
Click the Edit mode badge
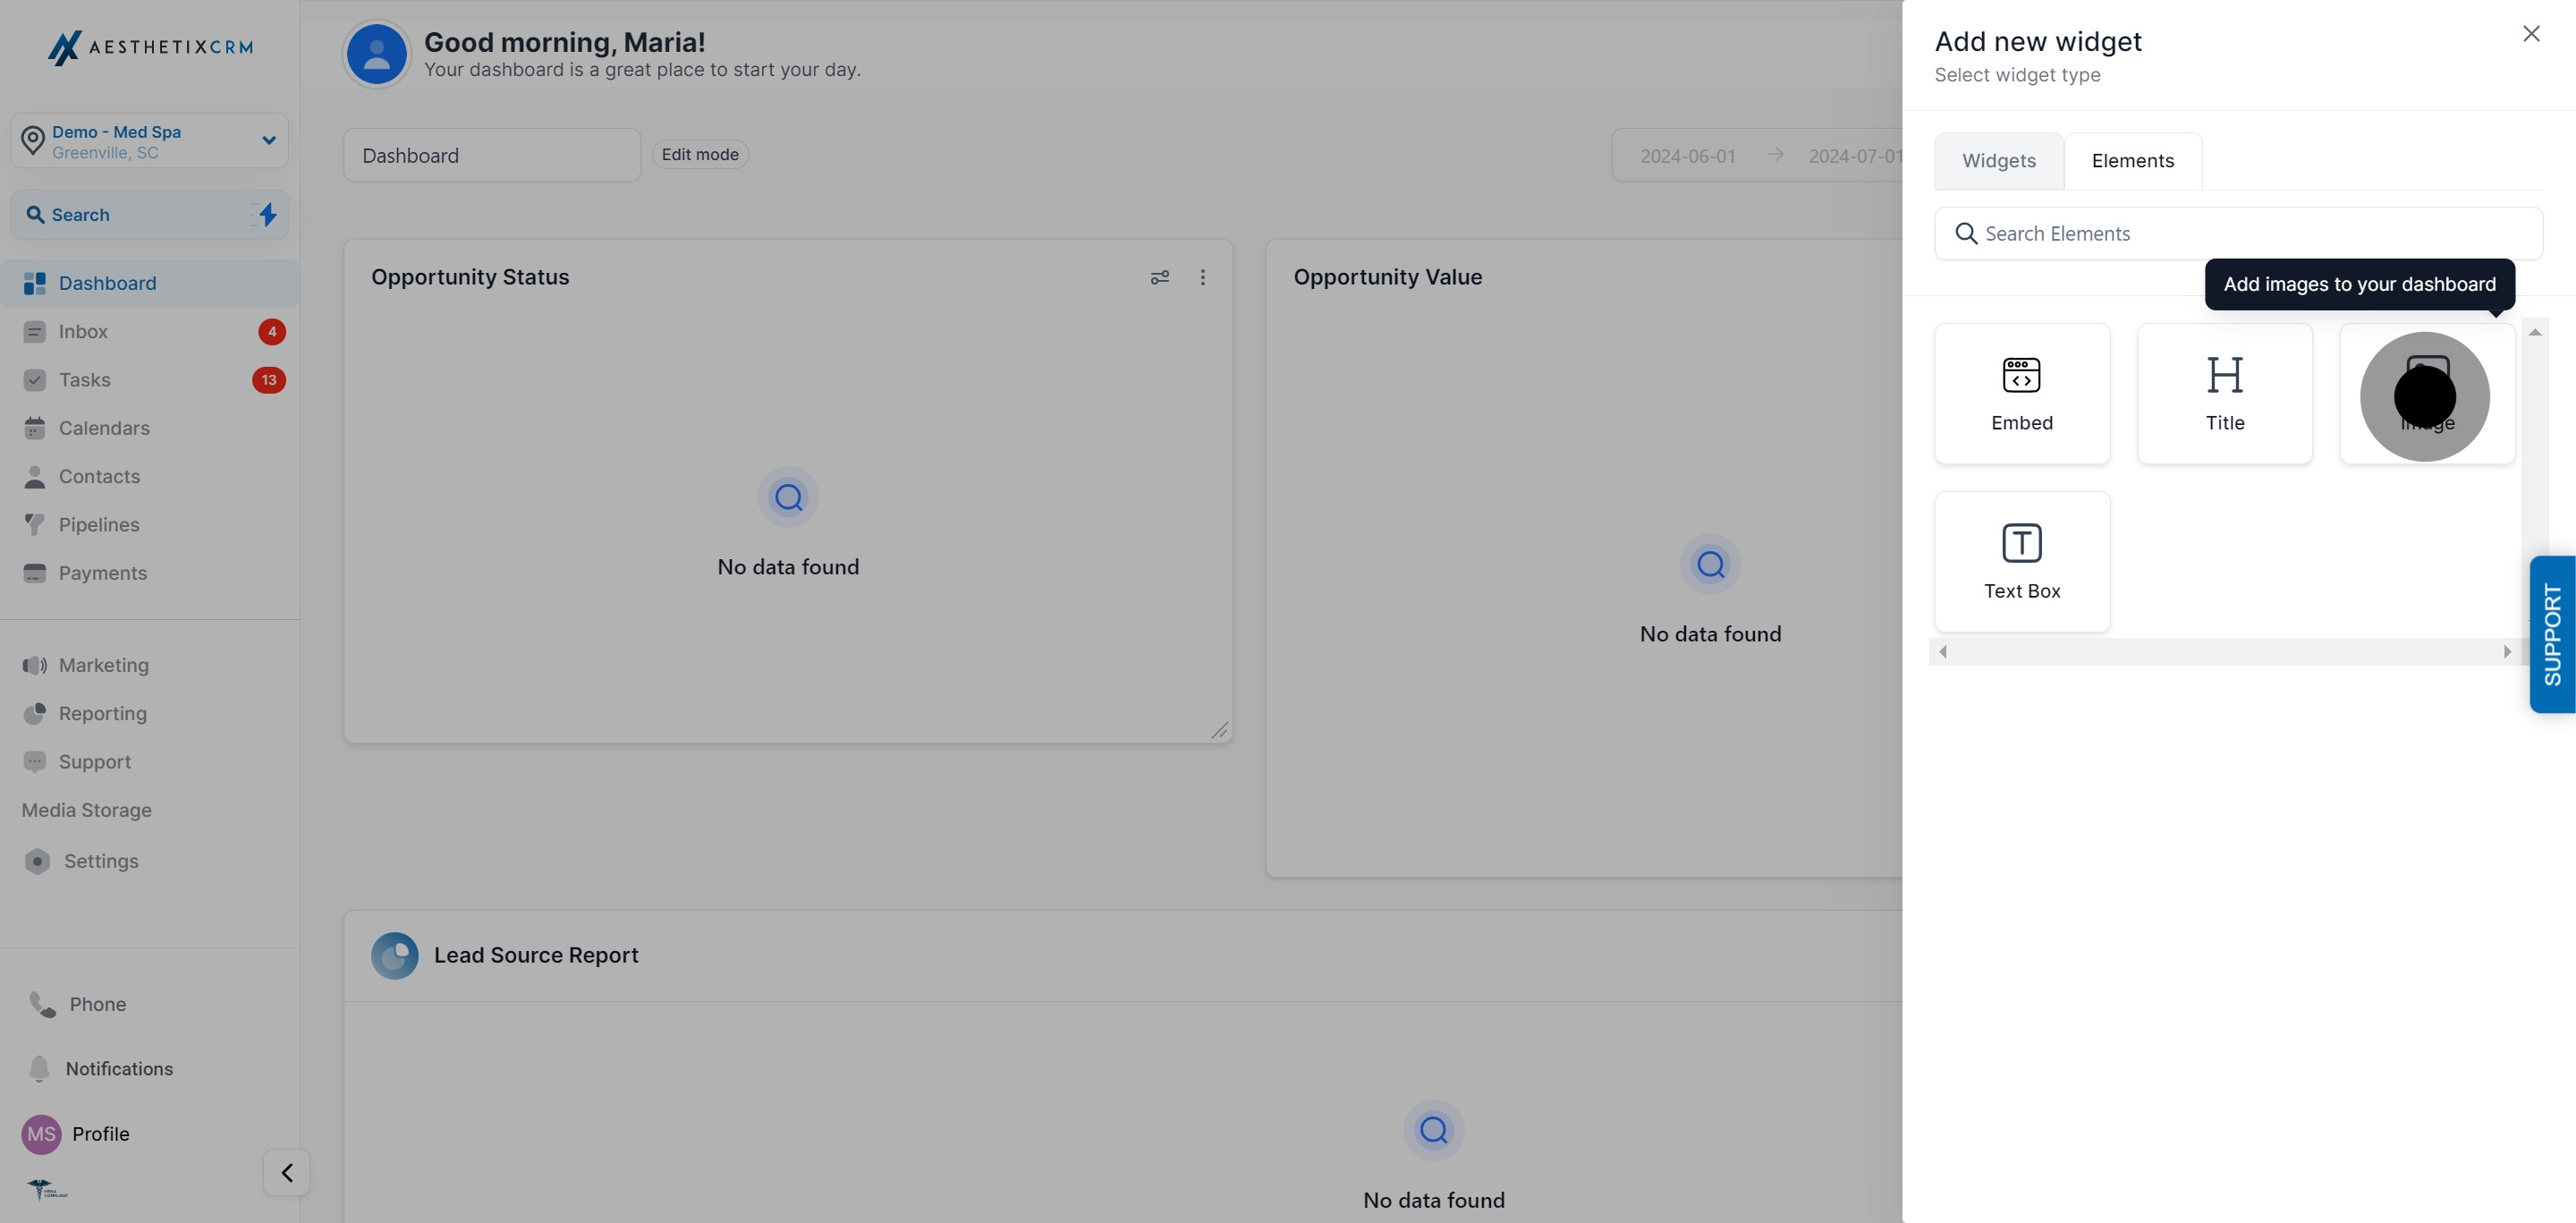(700, 154)
